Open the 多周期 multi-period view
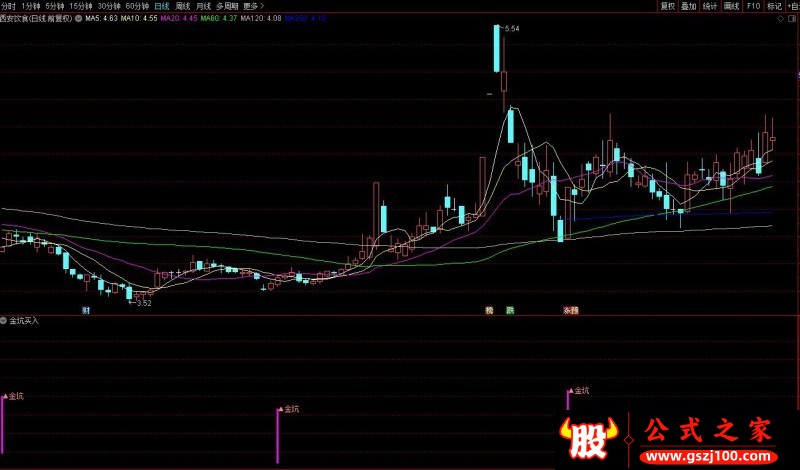 coord(227,6)
